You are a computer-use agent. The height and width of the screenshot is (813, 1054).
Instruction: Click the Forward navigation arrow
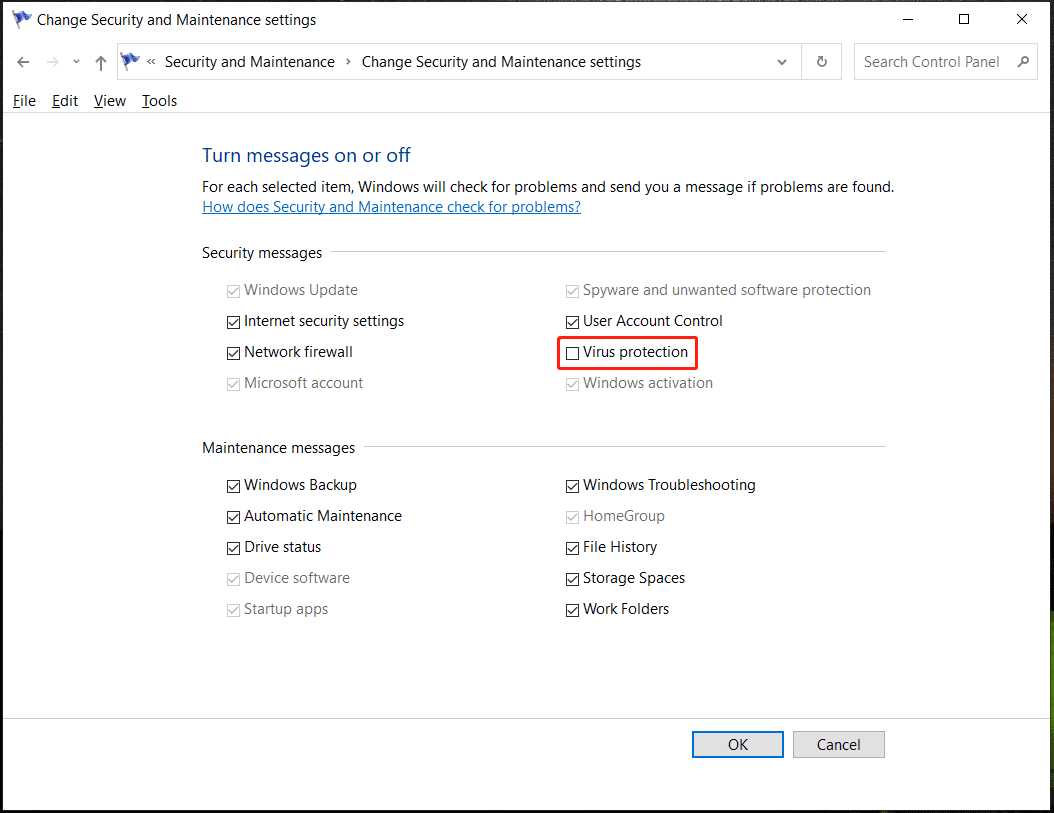[x=53, y=62]
